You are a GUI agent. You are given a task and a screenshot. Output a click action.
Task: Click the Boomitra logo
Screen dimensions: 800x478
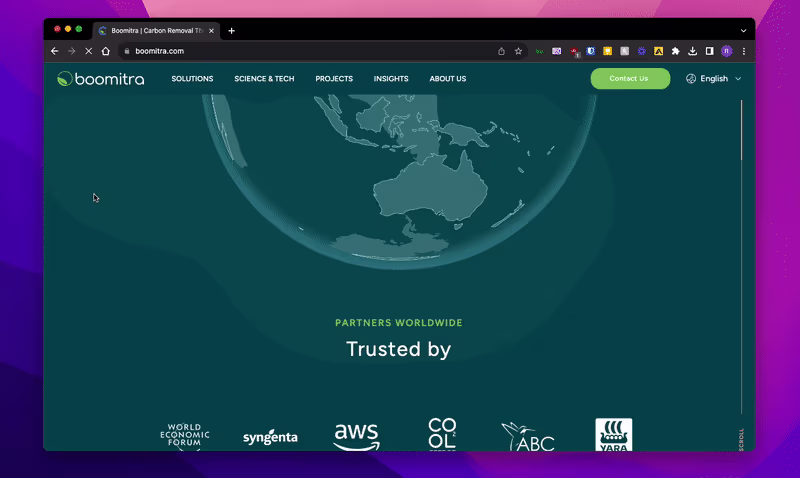(x=101, y=79)
